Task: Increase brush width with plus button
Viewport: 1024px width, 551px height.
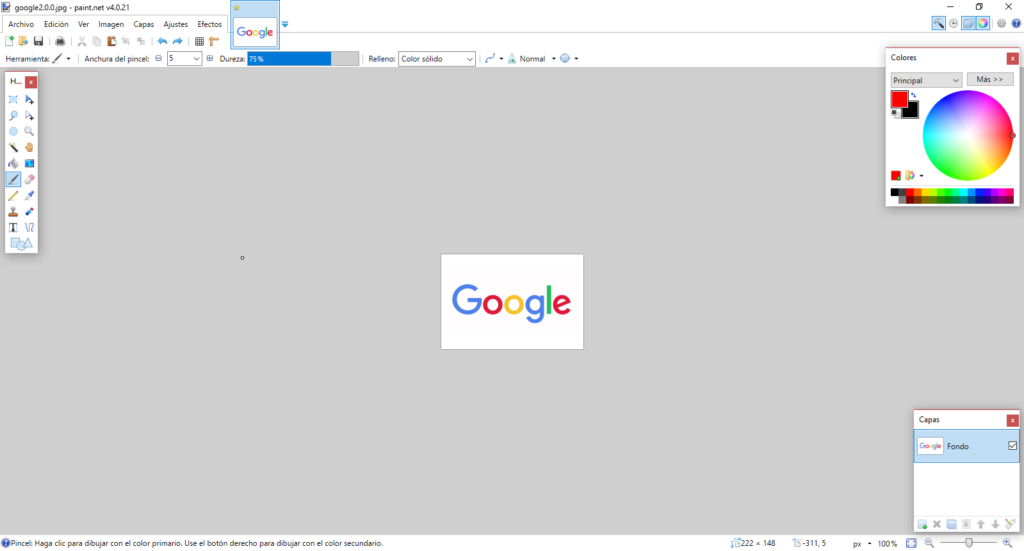Action: (210, 59)
